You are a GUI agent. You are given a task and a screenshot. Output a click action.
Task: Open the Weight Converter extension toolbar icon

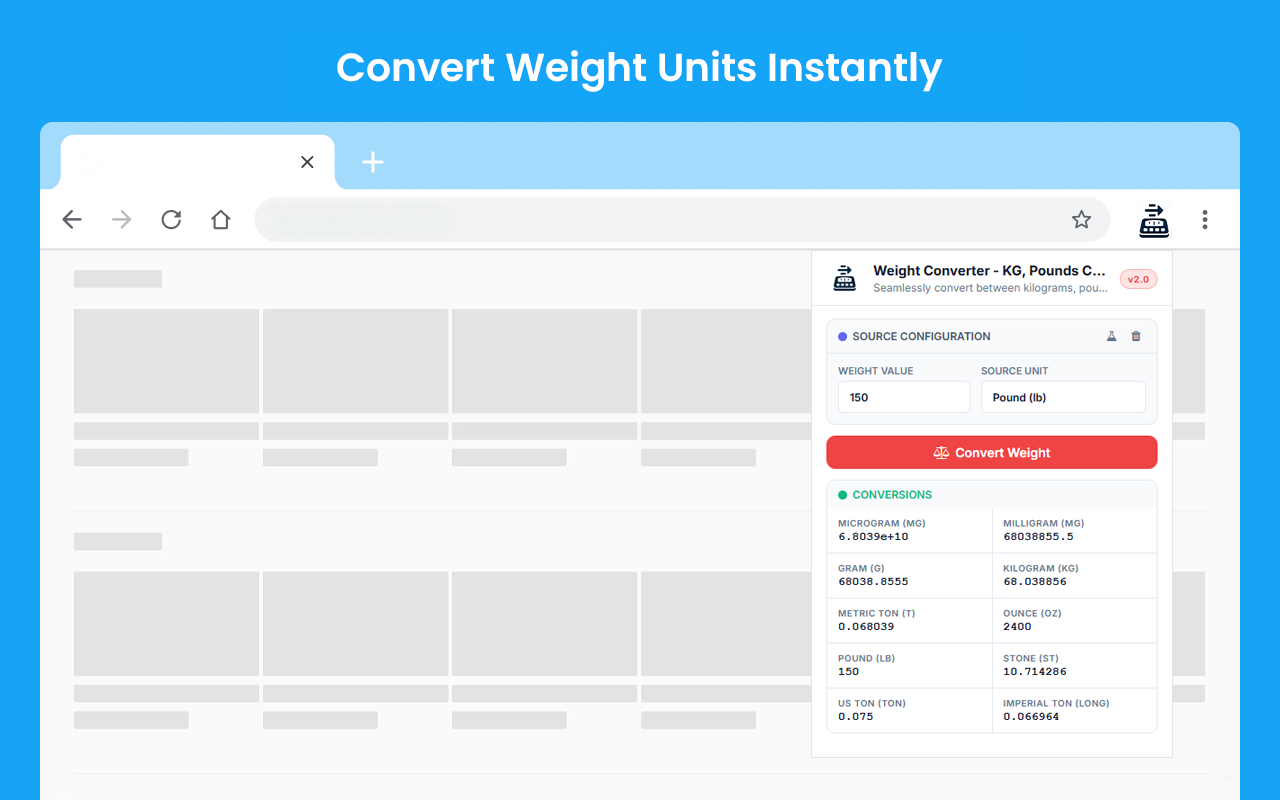point(1154,220)
